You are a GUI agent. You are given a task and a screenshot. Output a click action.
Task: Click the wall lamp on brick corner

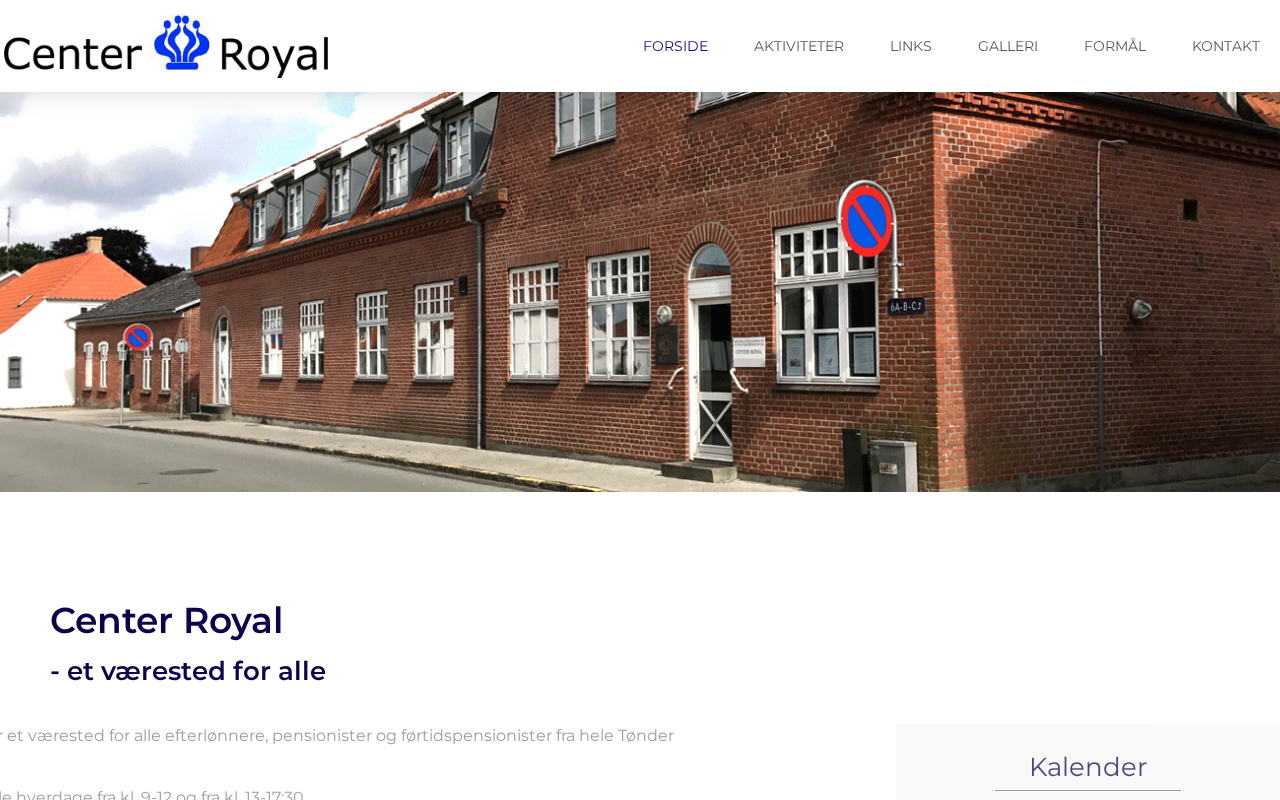[x=1140, y=310]
